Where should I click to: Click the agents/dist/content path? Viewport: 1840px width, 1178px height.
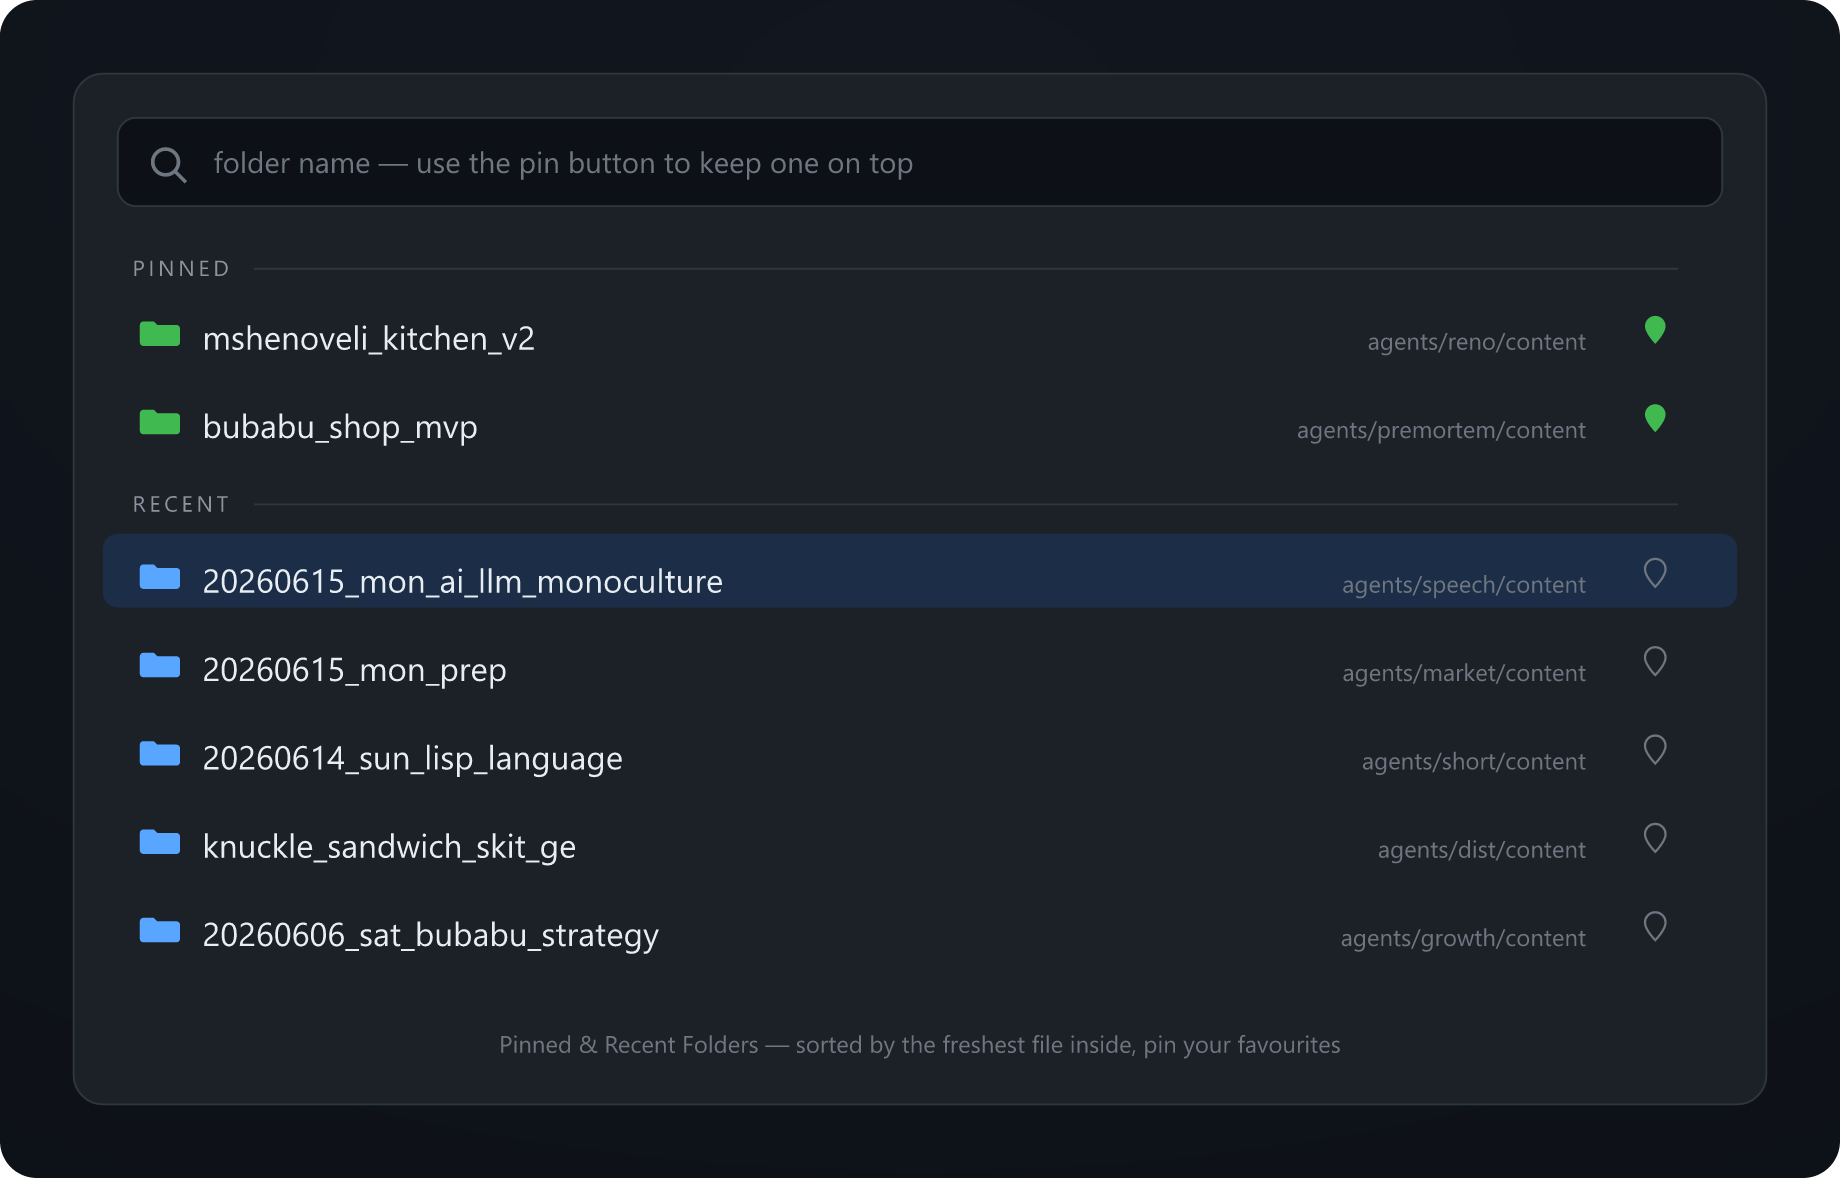point(1482,850)
